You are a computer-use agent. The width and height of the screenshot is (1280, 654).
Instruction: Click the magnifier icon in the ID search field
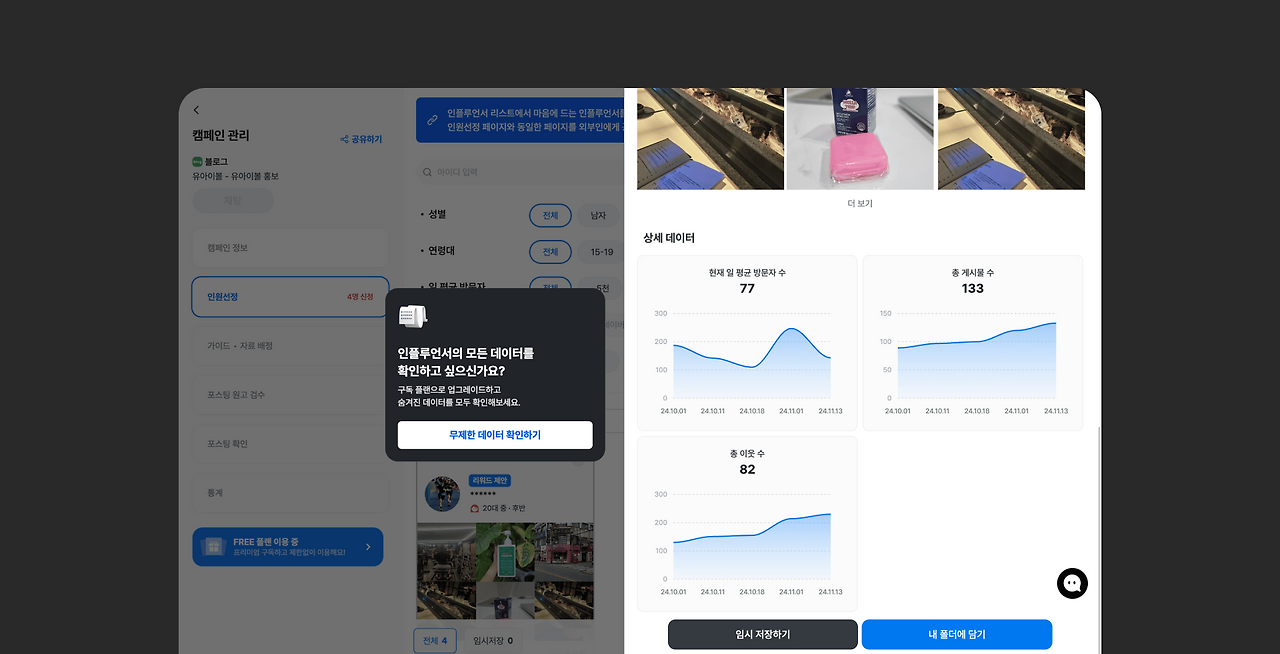click(428, 172)
